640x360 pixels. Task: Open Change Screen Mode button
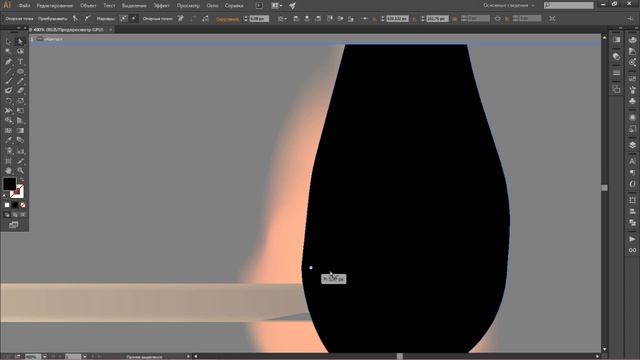14,225
